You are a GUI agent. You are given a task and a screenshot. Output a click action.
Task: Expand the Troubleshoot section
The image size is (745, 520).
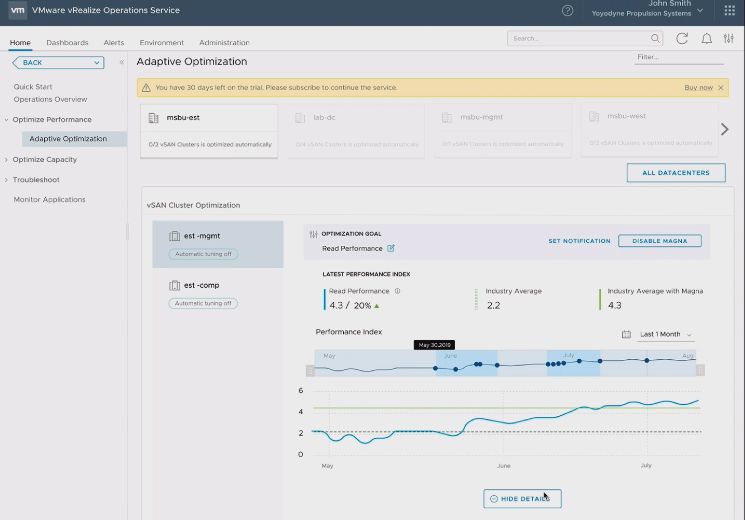6,180
